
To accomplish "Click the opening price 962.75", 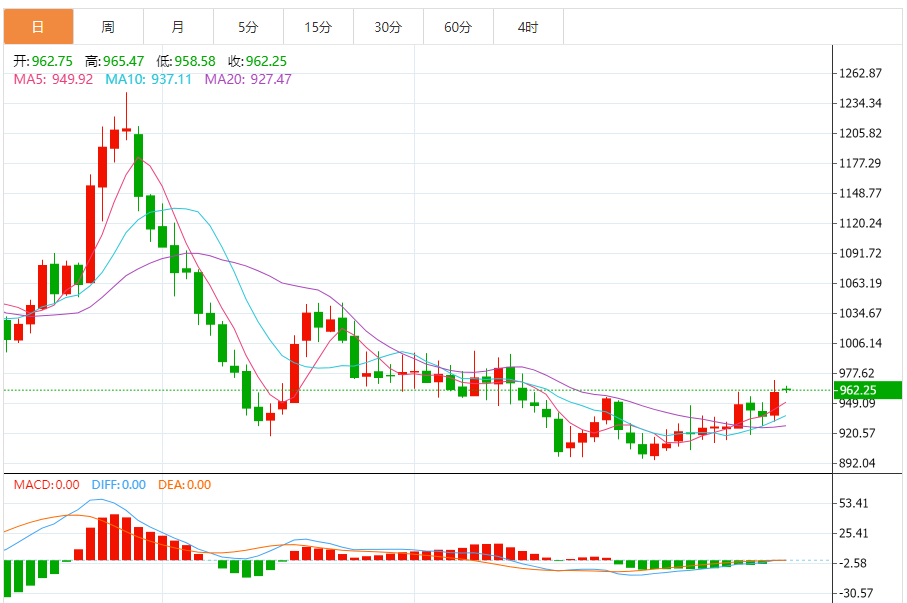I will point(52,61).
